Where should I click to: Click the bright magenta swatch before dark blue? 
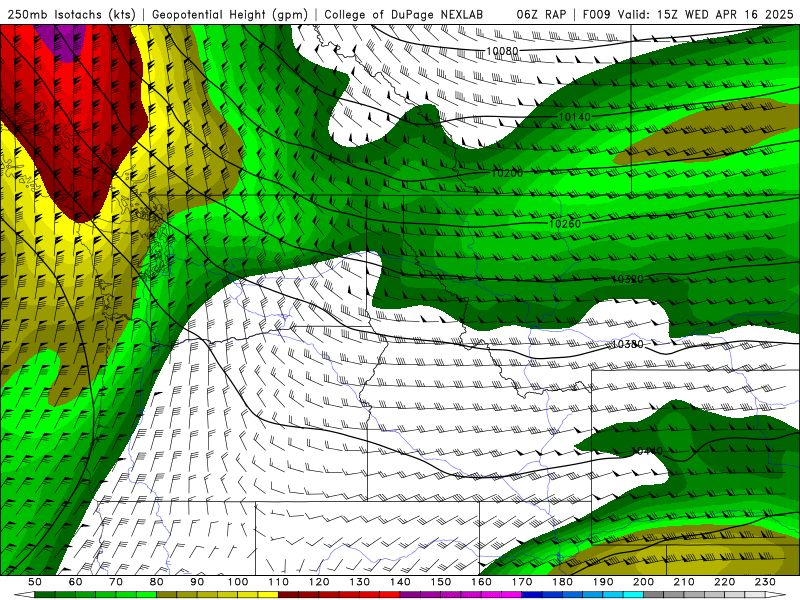click(x=511, y=594)
